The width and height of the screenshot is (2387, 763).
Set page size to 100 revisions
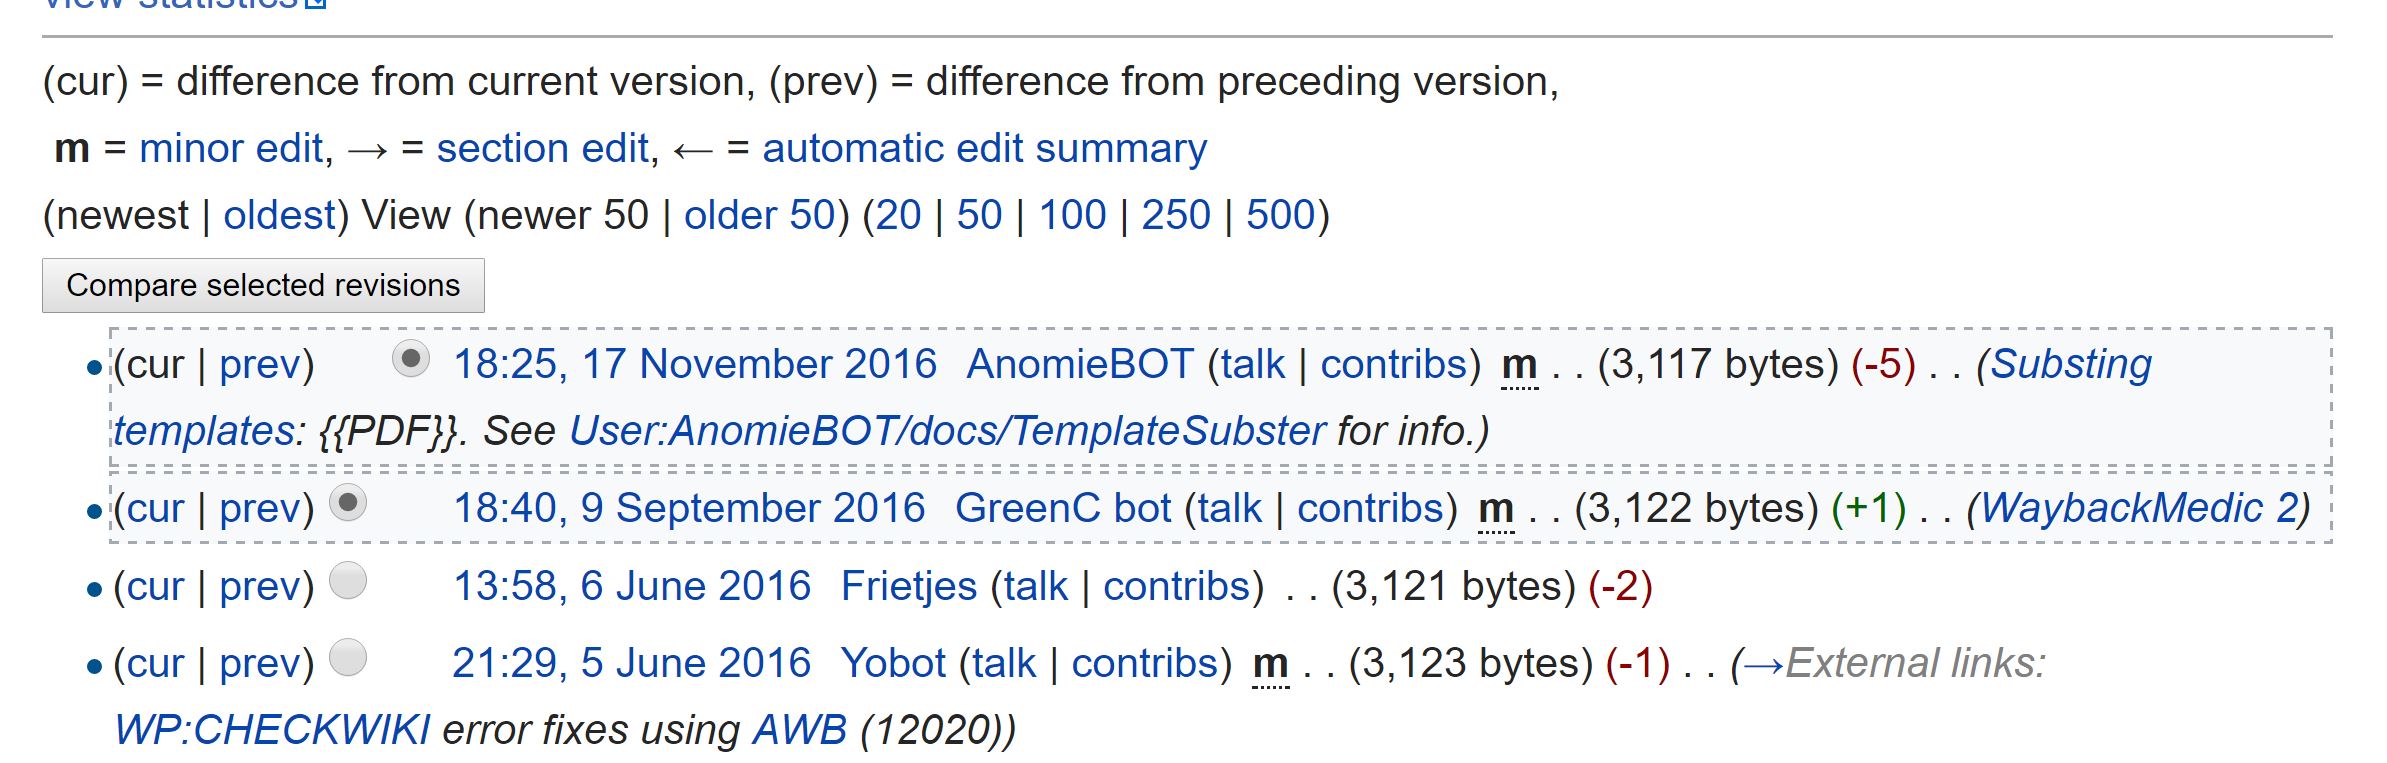[1072, 216]
